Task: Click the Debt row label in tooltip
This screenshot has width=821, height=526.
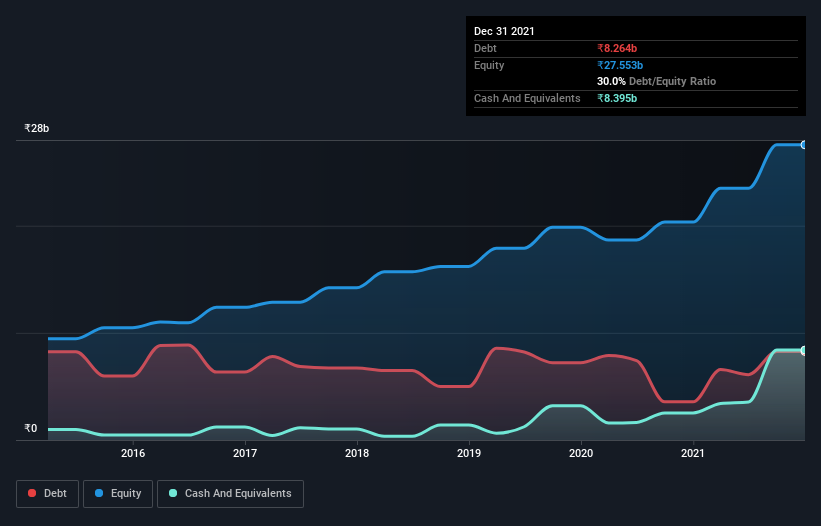Action: pyautogui.click(x=485, y=48)
